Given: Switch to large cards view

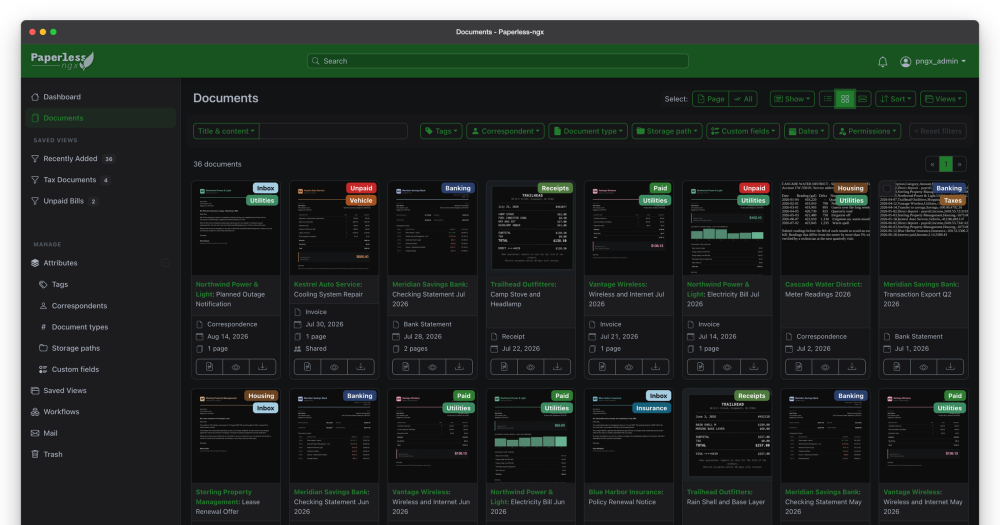Looking at the screenshot, I should [x=863, y=99].
